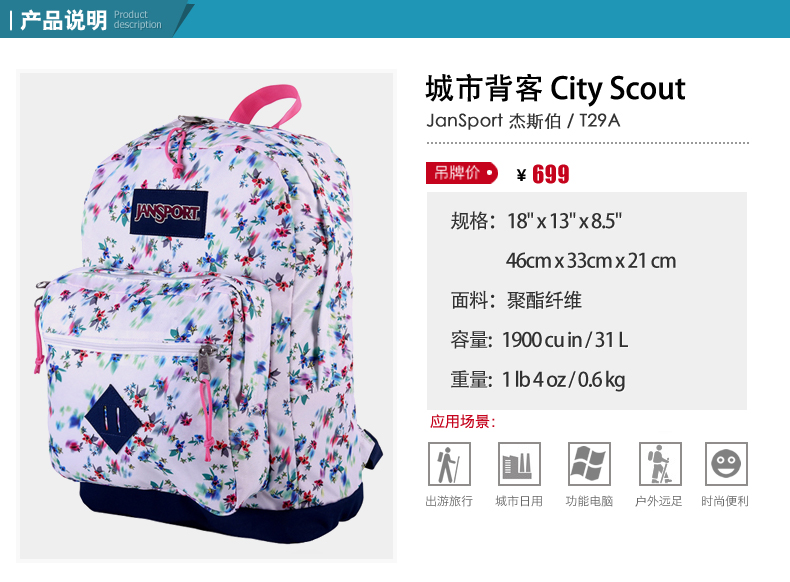Click the 户外远足 backpacker icon

click(660, 464)
